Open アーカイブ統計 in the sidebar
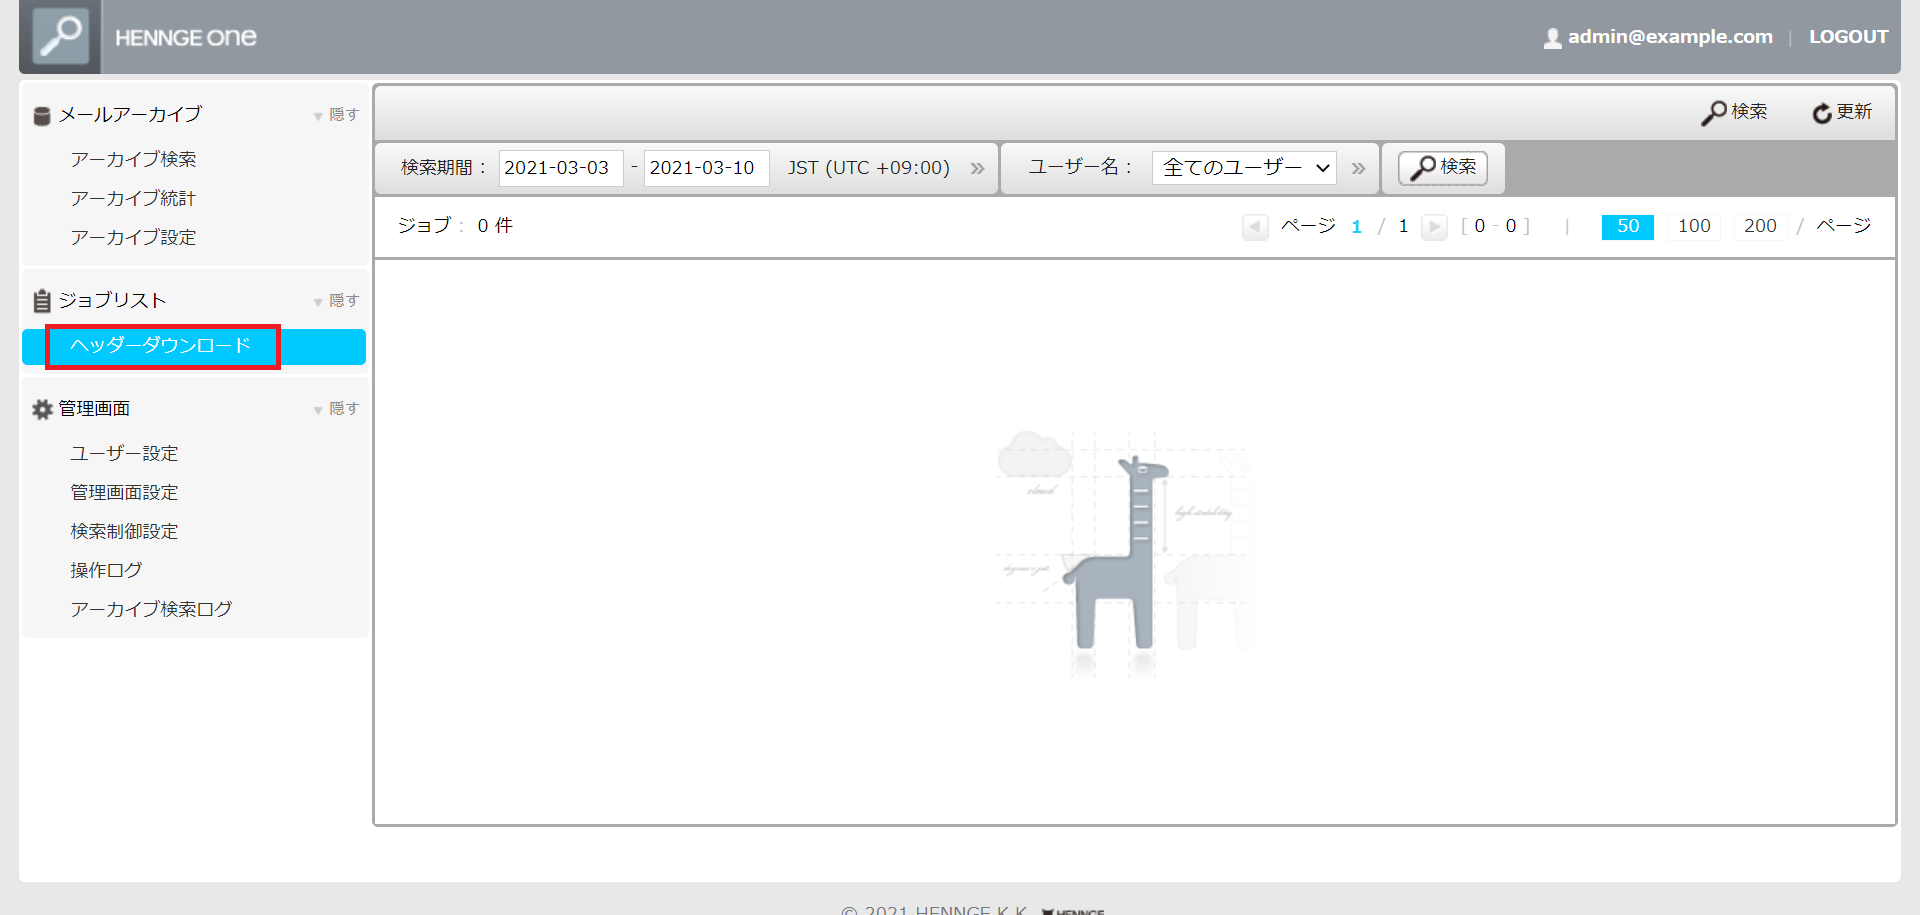Image resolution: width=1920 pixels, height=915 pixels. click(133, 199)
